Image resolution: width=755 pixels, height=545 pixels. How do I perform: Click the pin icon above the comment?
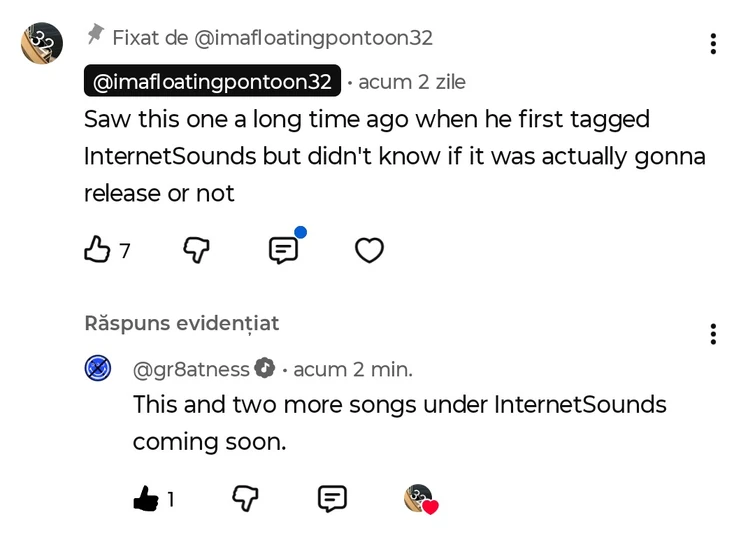coord(96,36)
